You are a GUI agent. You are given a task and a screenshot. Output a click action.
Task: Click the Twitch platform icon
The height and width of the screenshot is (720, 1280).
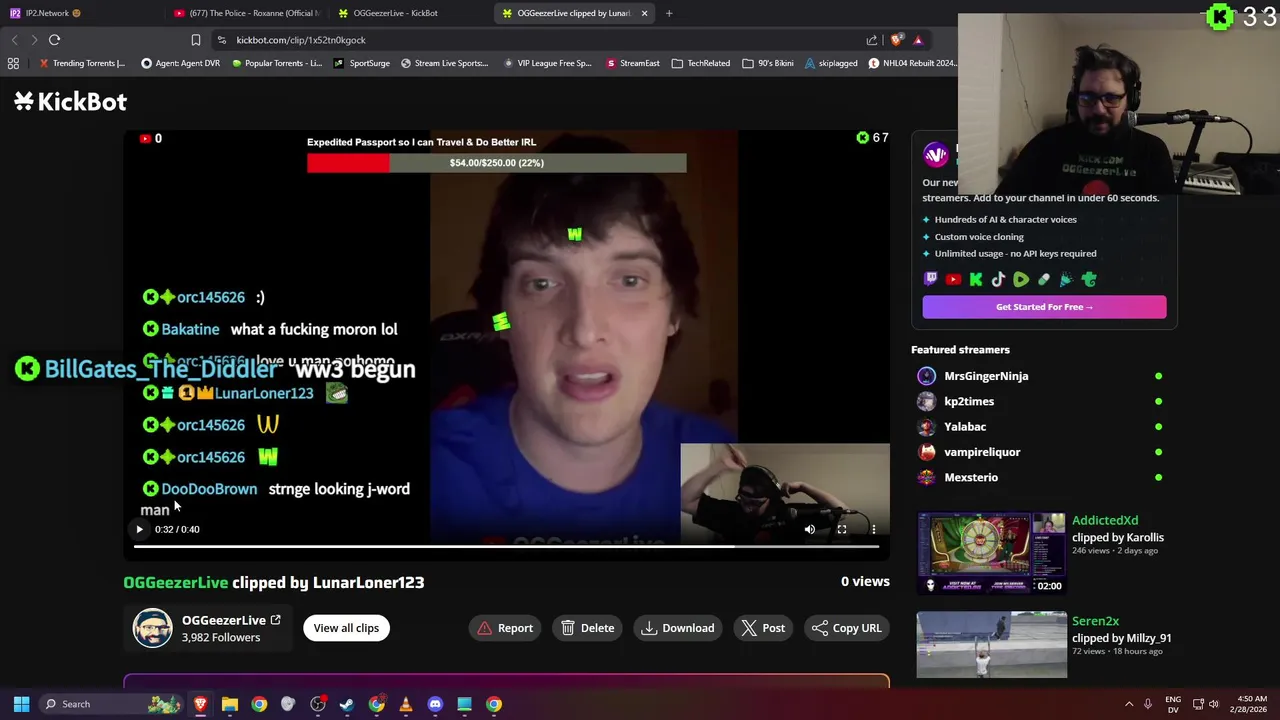tap(931, 280)
